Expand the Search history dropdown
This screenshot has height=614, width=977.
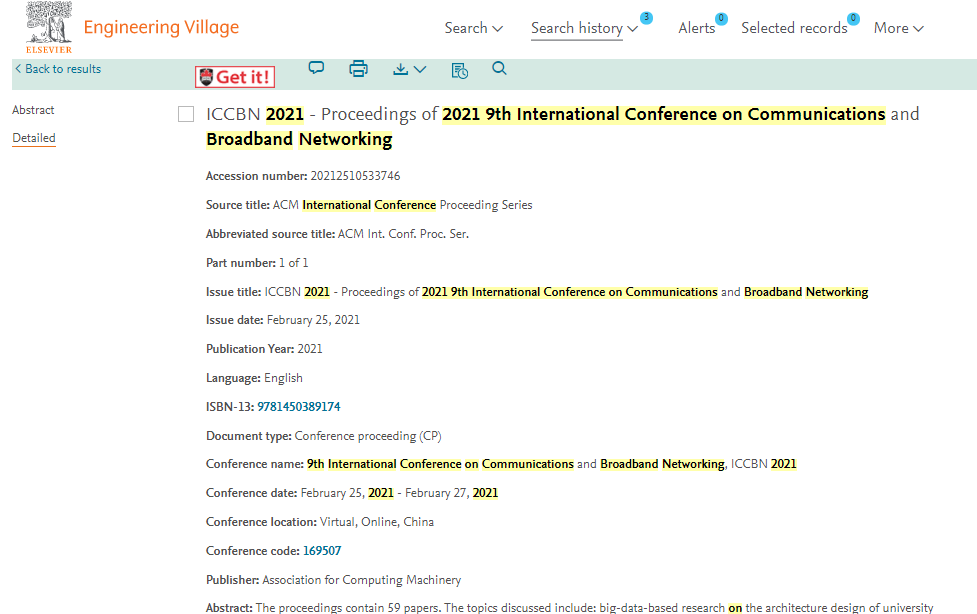pos(584,28)
